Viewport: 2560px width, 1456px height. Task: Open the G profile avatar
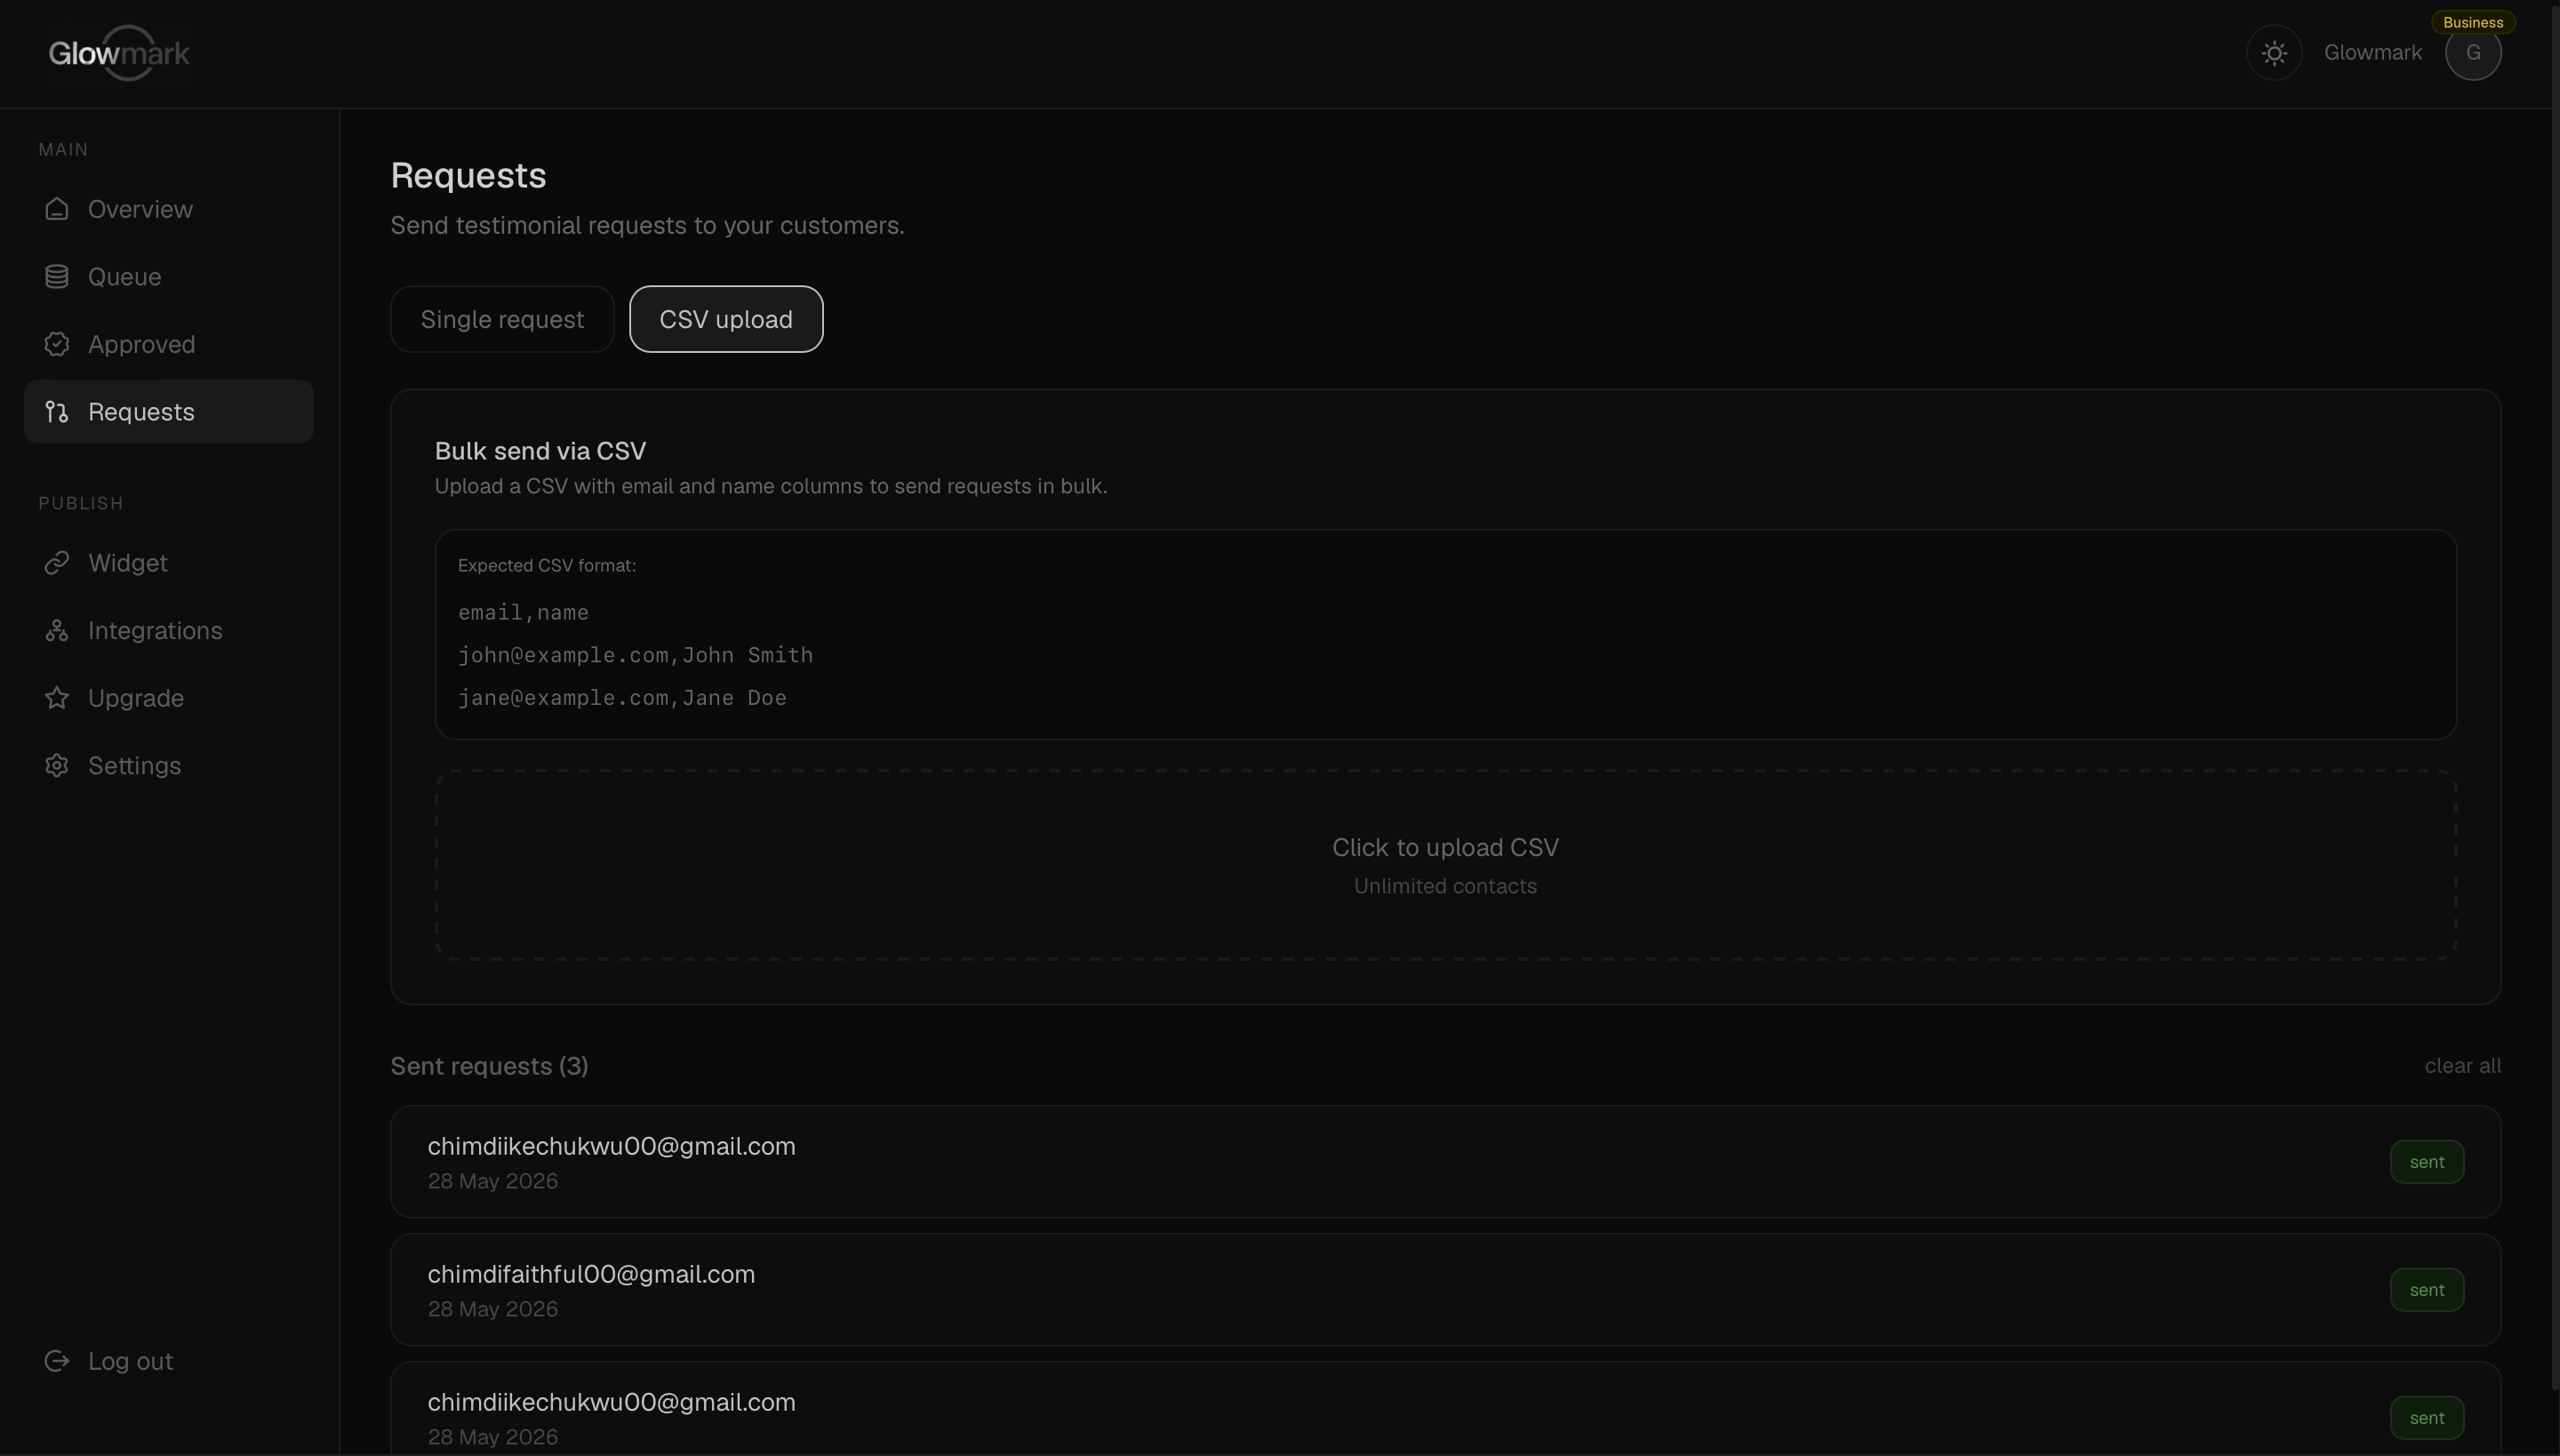(x=2473, y=53)
